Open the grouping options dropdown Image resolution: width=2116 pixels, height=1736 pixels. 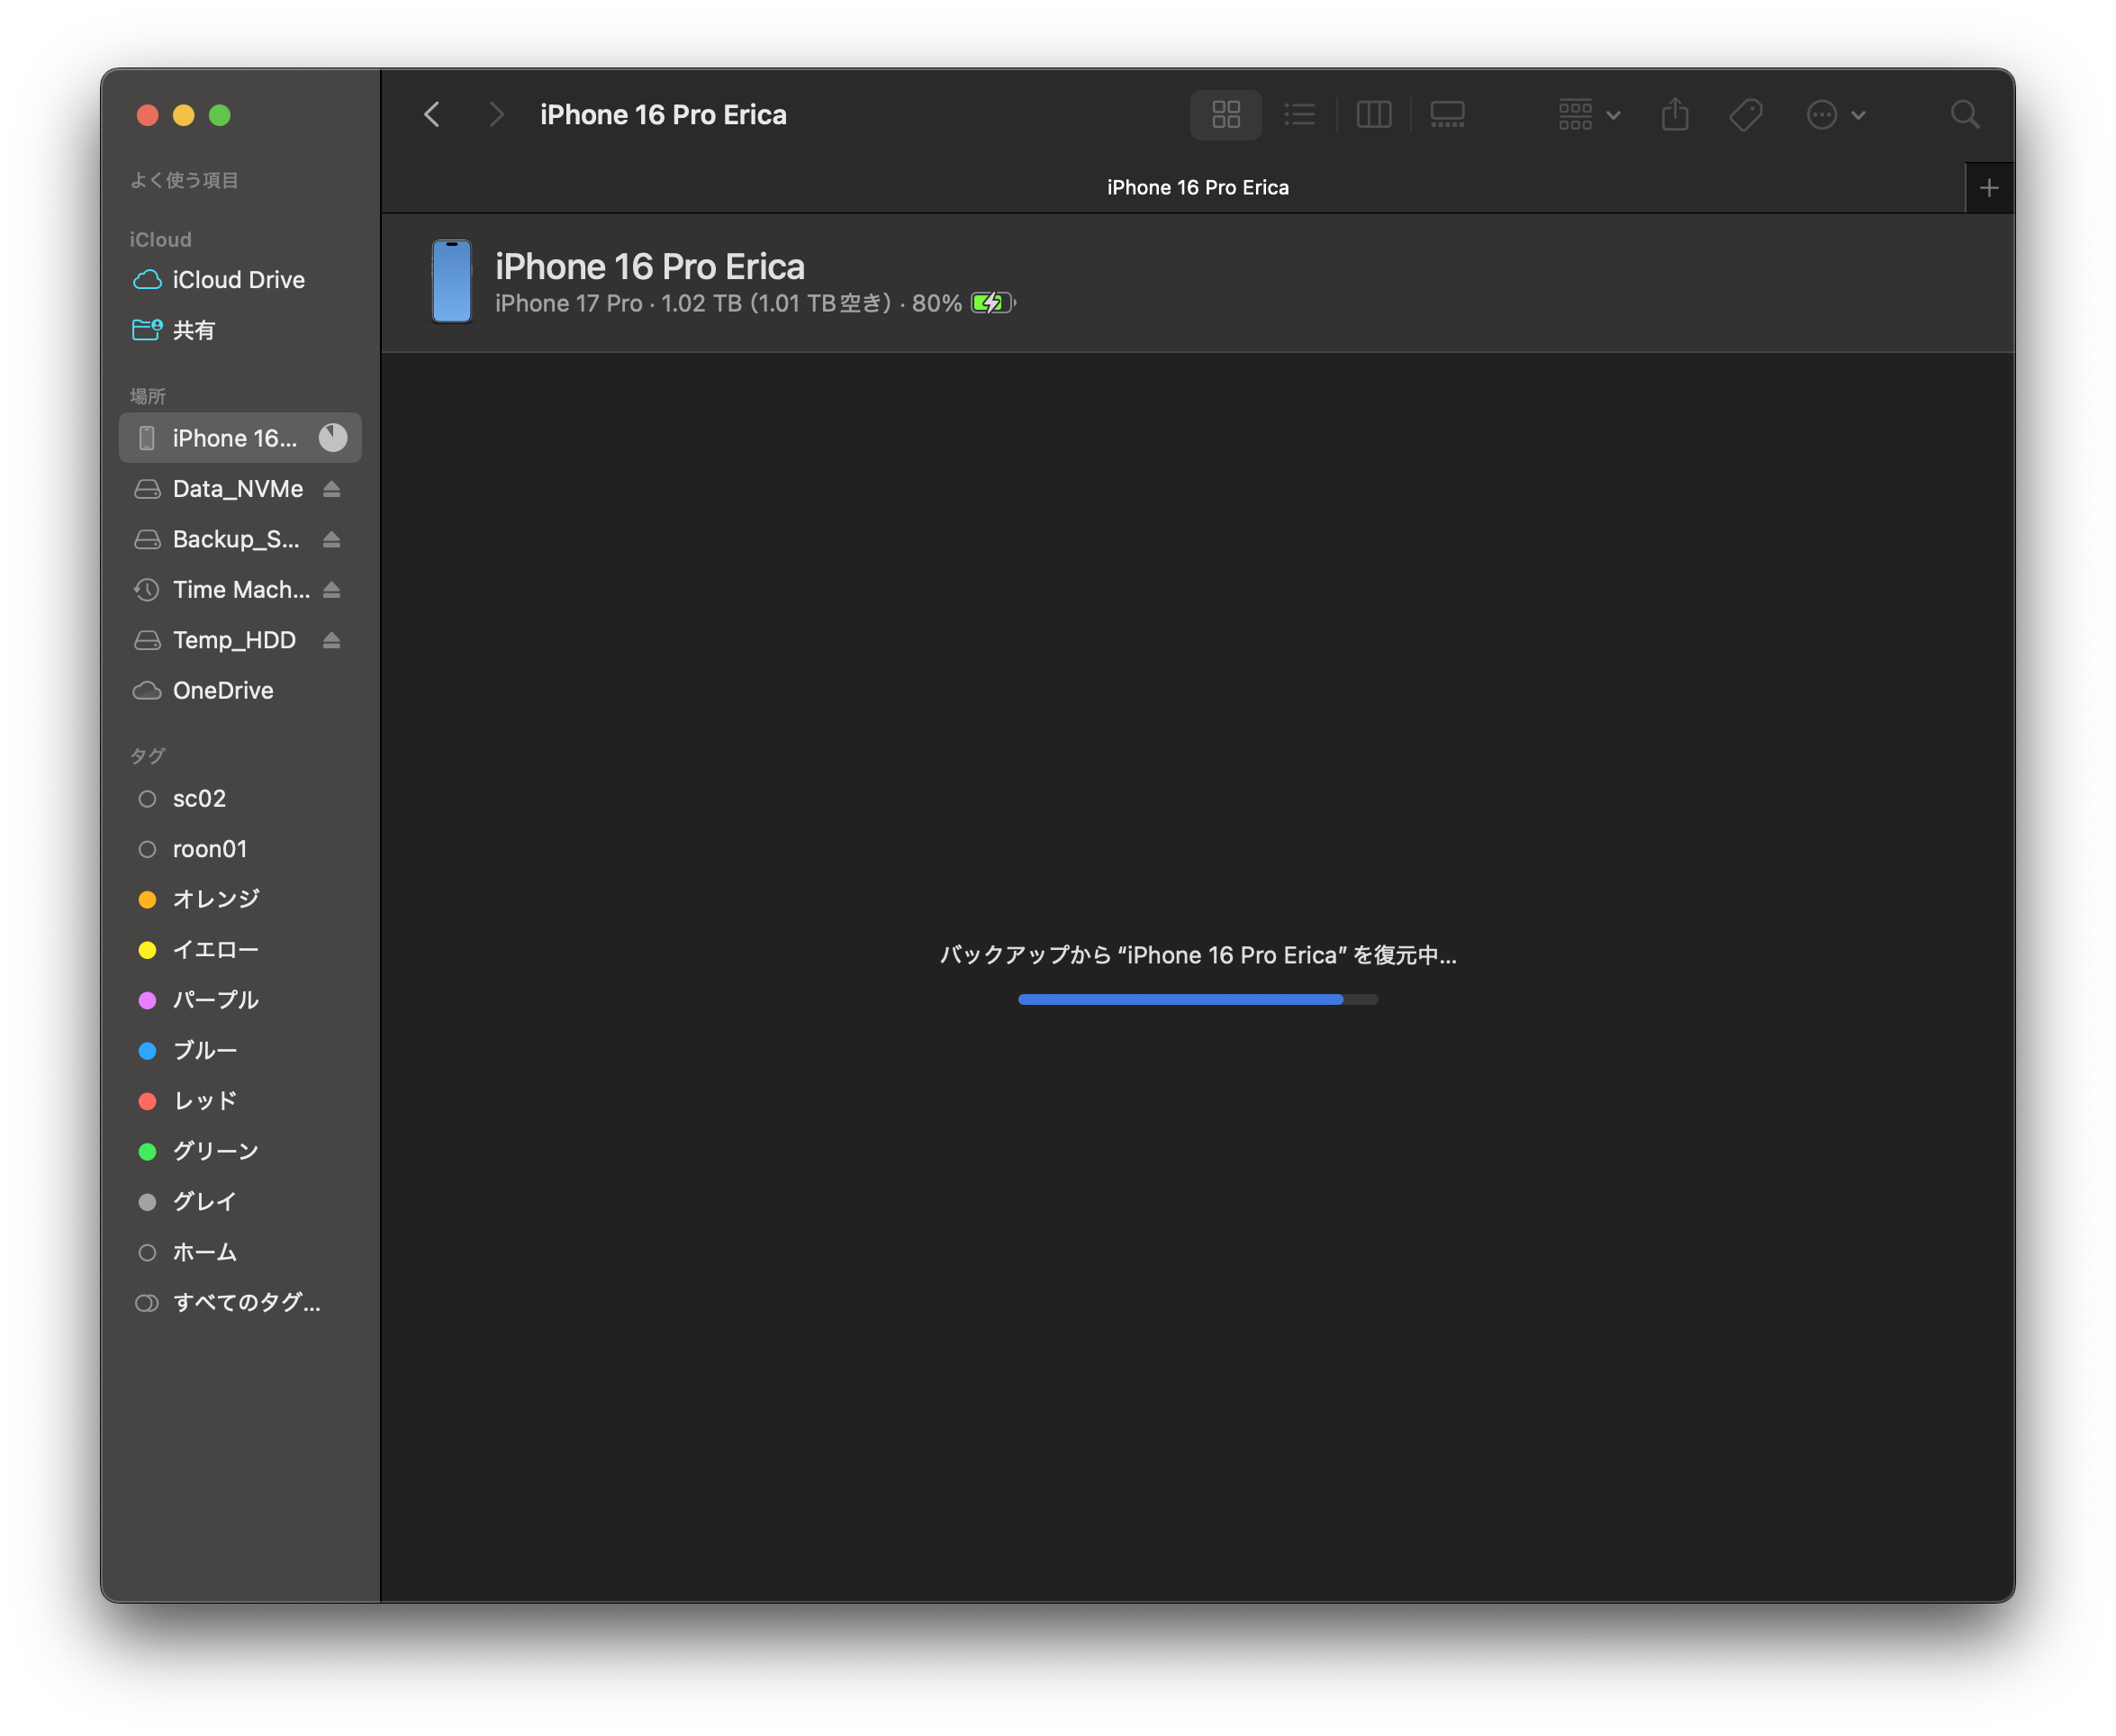pyautogui.click(x=1588, y=115)
